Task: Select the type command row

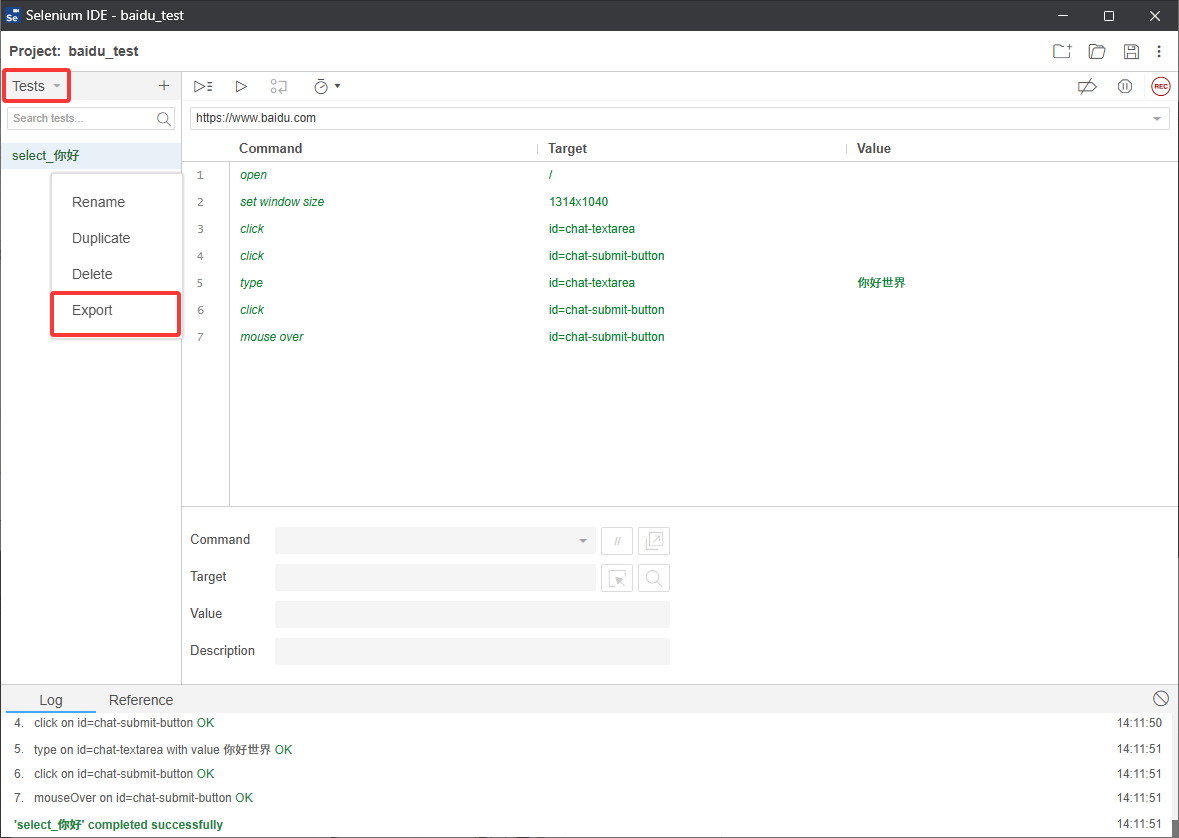Action: [680, 283]
